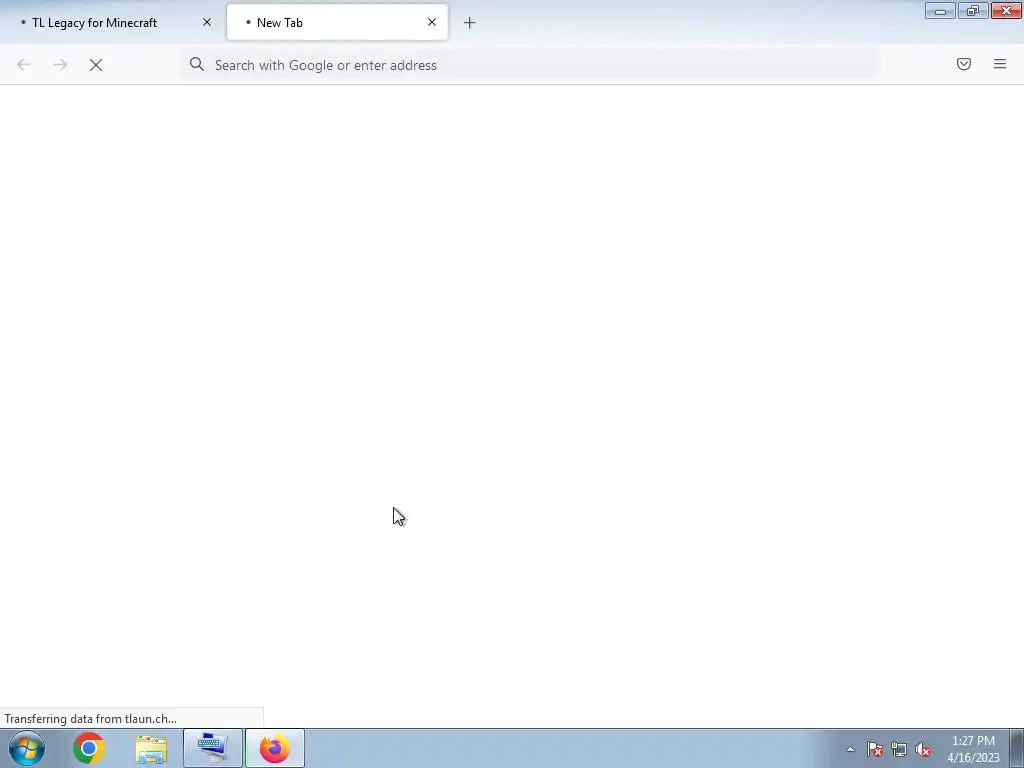
Task: Restore down the Firefox window
Action: (x=973, y=11)
